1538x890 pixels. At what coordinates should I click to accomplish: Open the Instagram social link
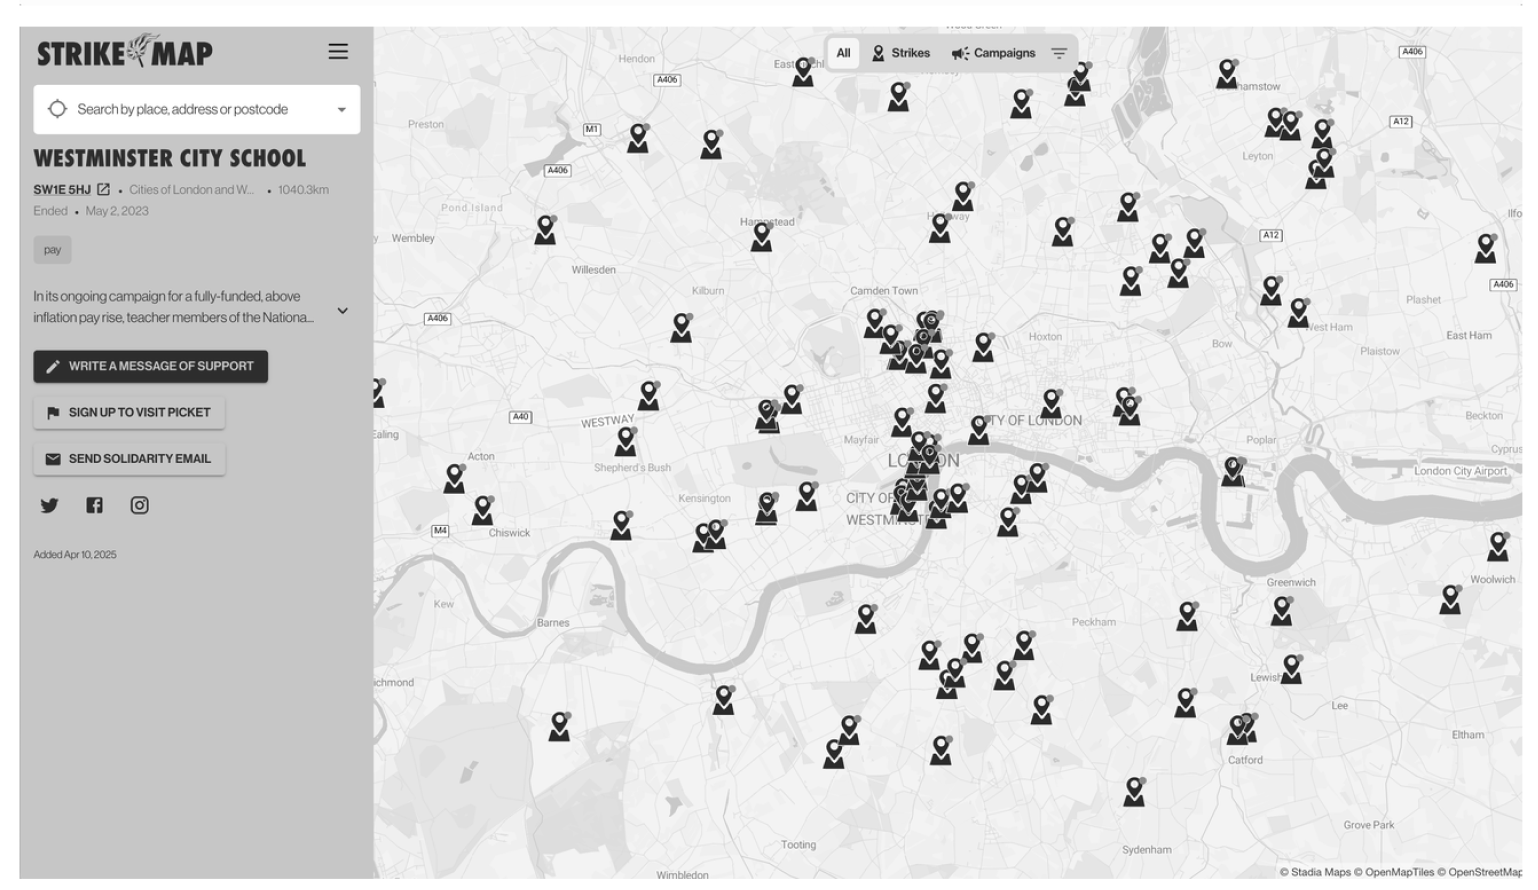pos(139,505)
